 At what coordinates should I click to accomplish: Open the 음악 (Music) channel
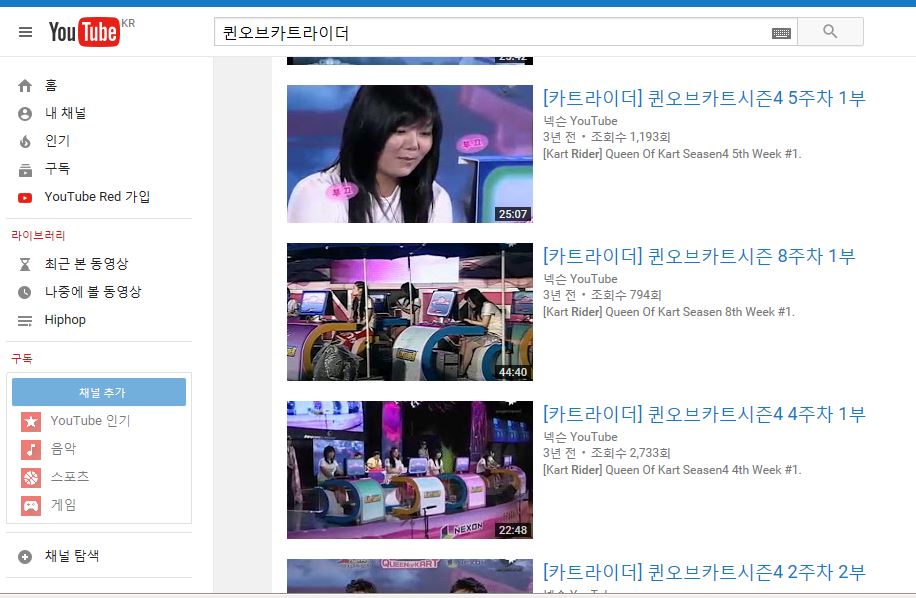tap(63, 449)
